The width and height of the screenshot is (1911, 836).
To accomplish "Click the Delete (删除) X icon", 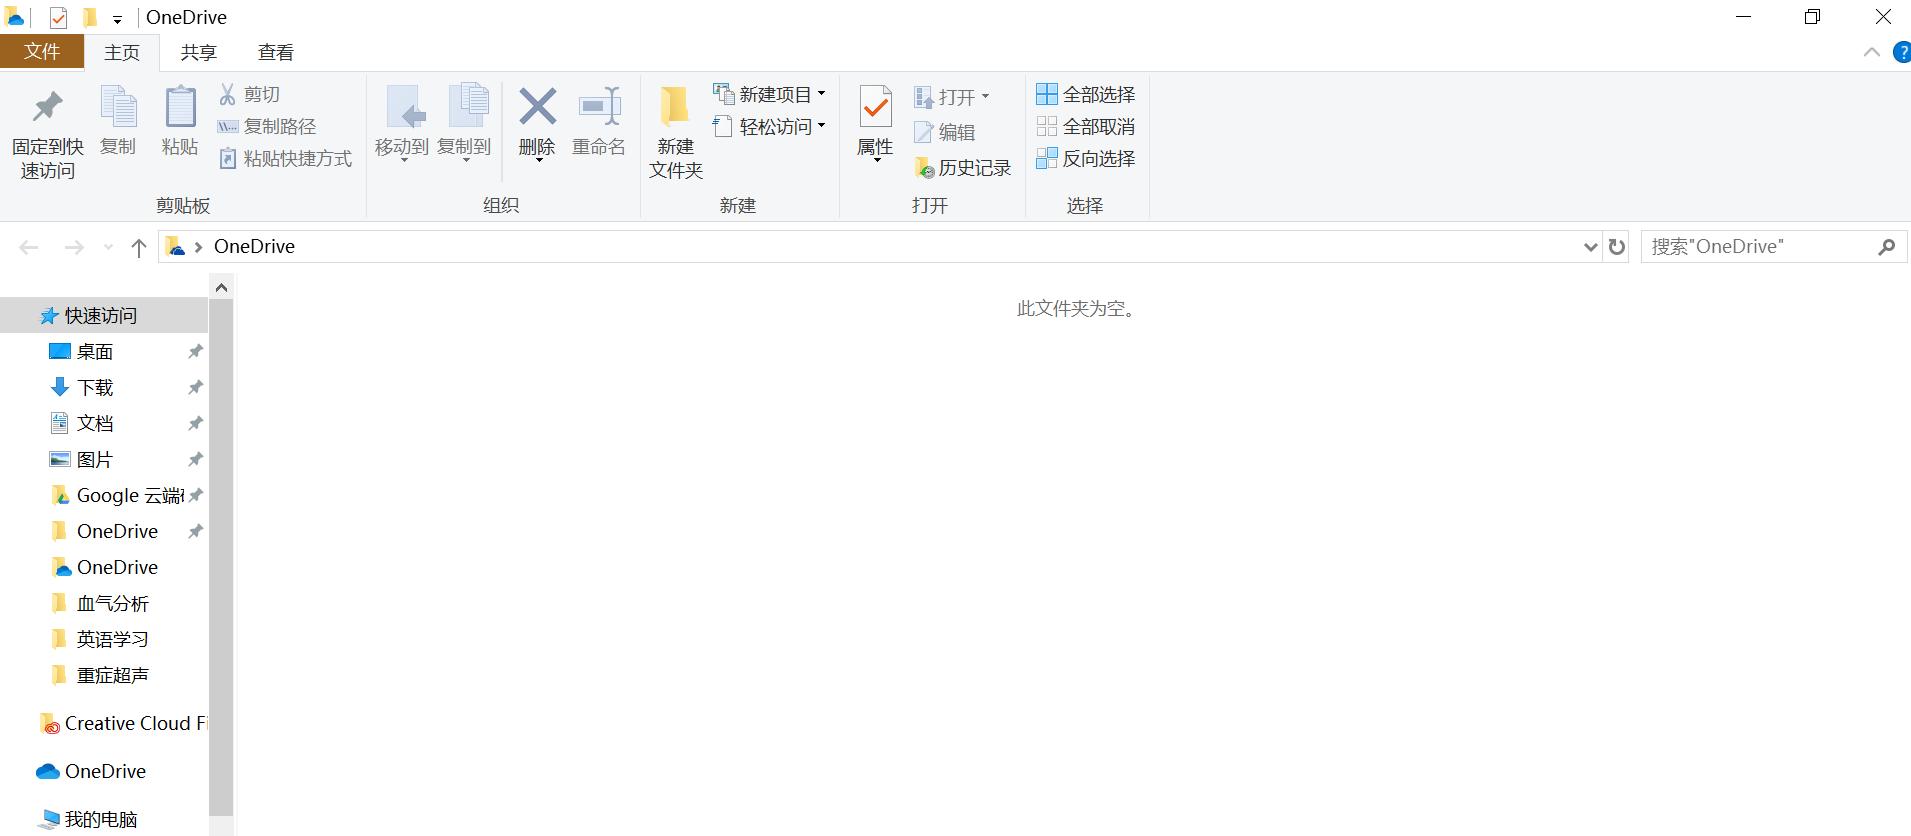I will click(537, 106).
